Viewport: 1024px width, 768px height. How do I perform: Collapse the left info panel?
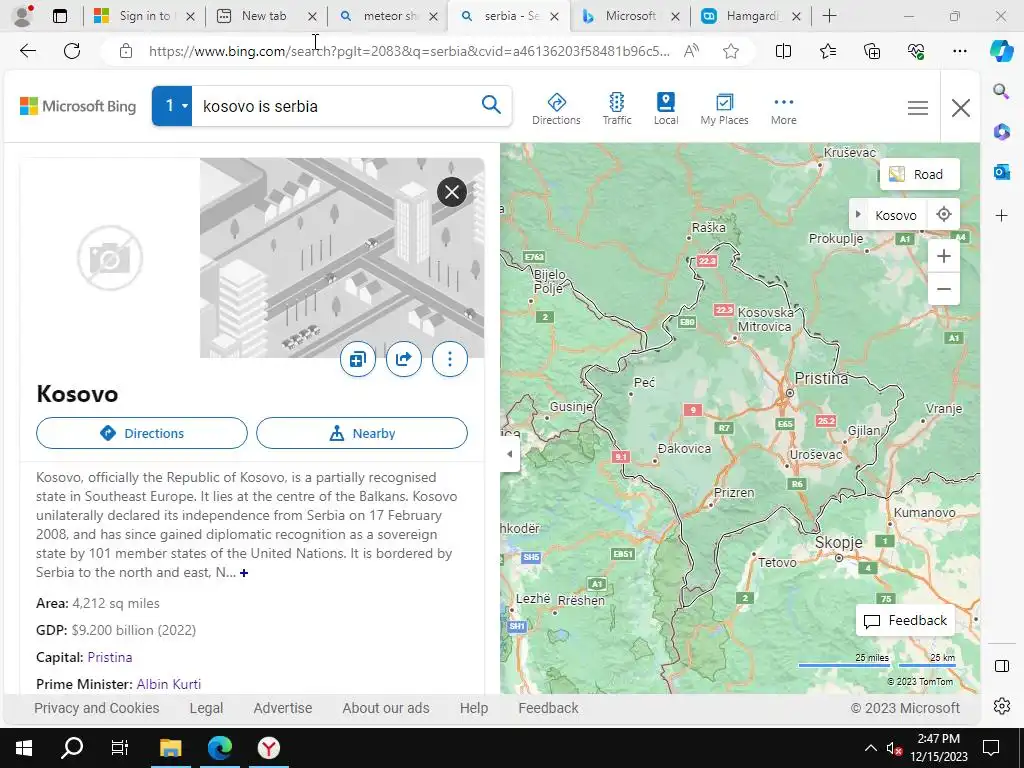click(510, 454)
